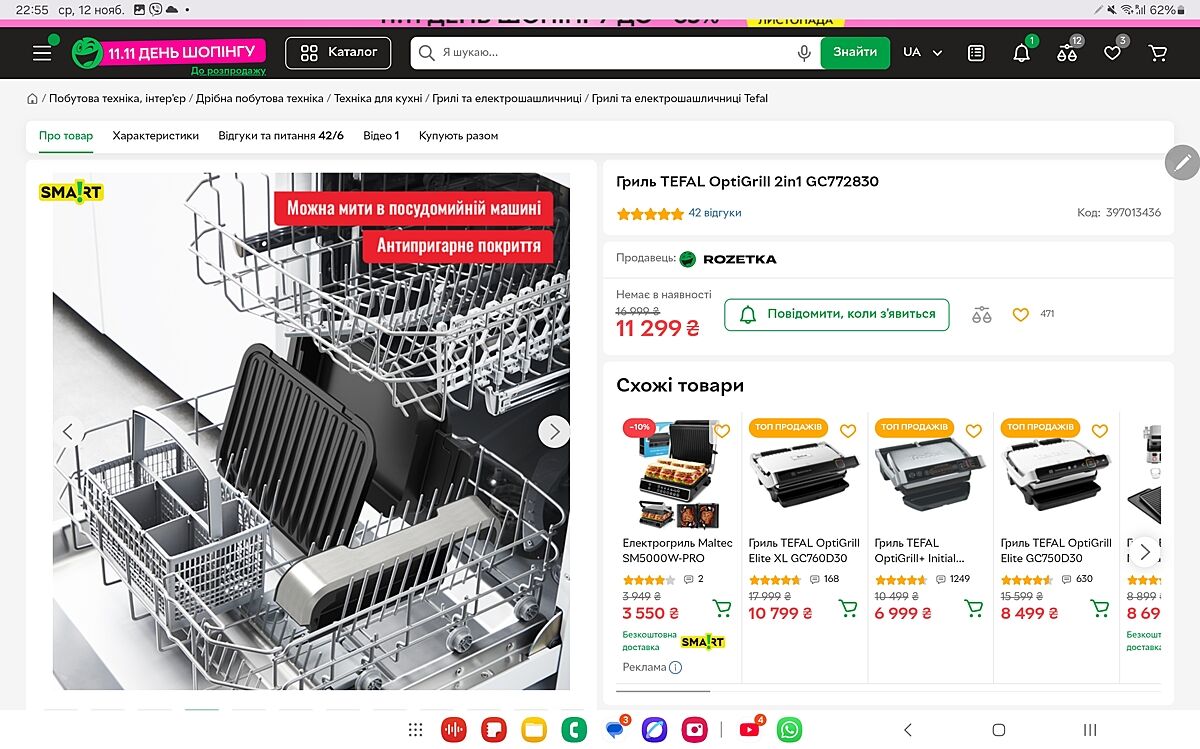The image size is (1200, 749).
Task: Focus the Я шукаю search field
Action: (610, 53)
